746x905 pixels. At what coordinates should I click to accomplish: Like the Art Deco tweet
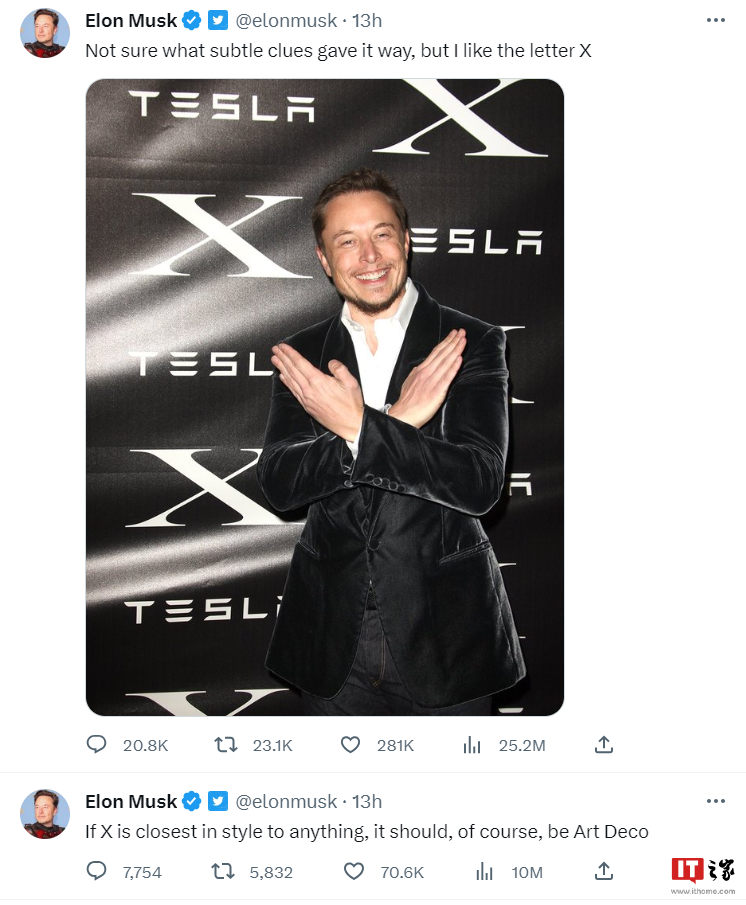(354, 871)
